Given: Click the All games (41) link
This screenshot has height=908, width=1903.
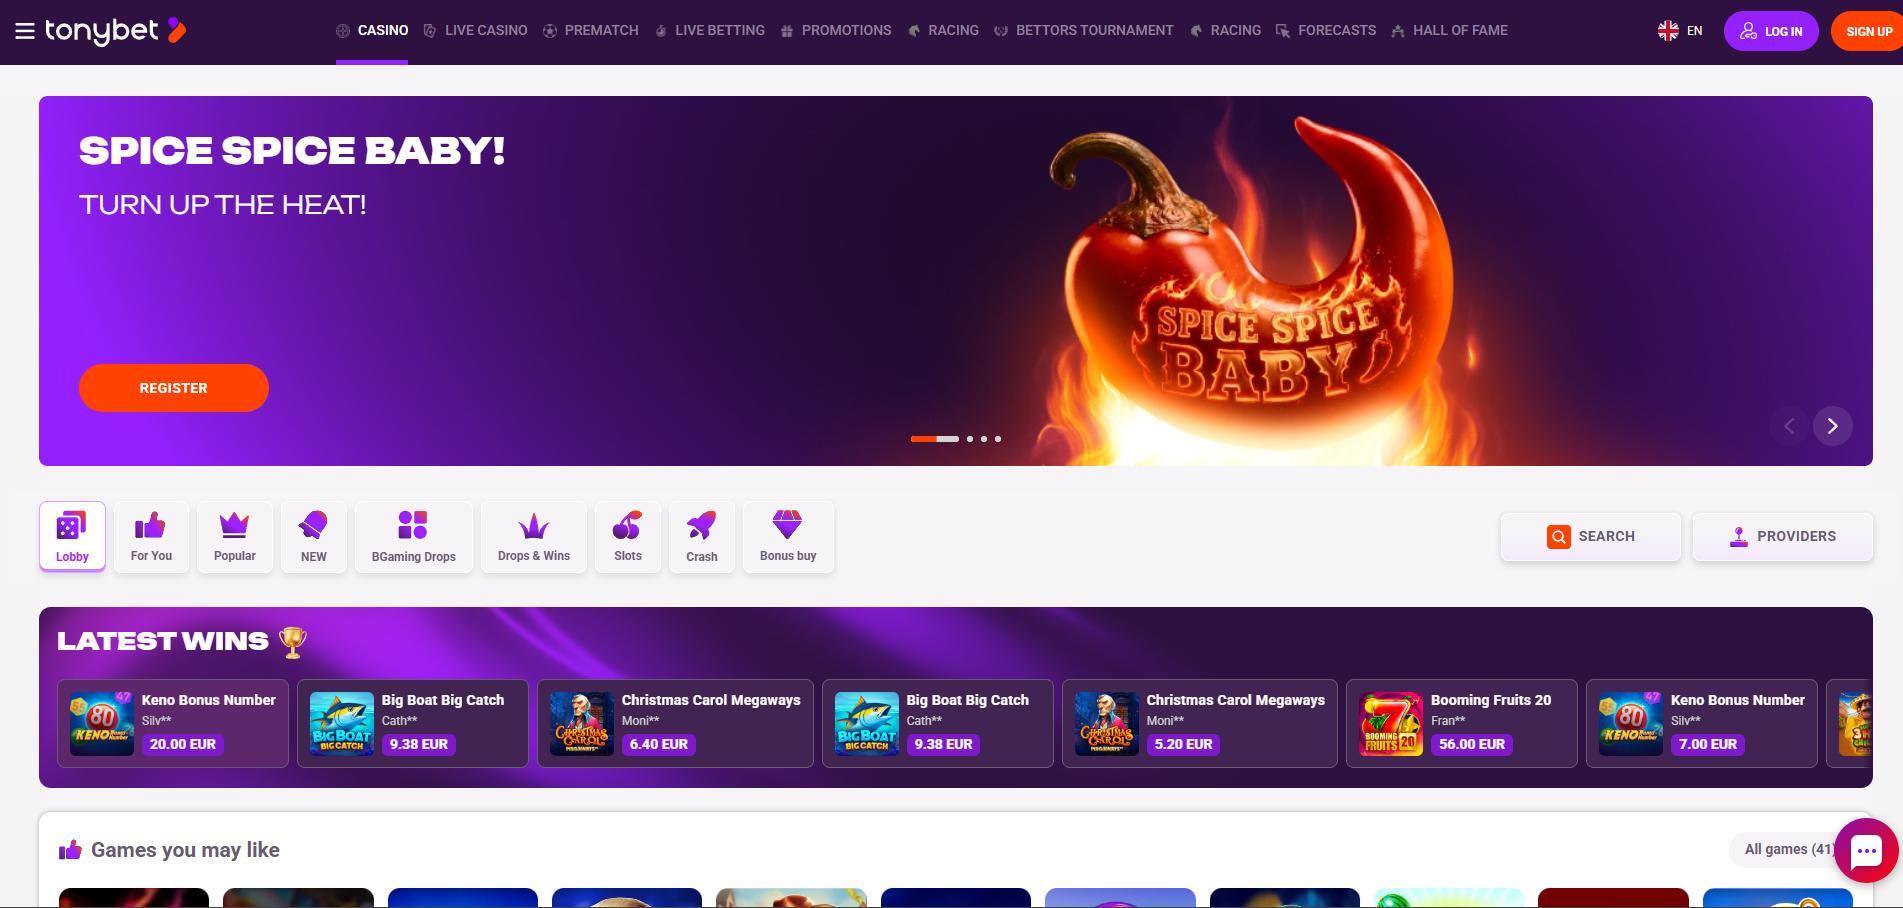Looking at the screenshot, I should [x=1789, y=849].
